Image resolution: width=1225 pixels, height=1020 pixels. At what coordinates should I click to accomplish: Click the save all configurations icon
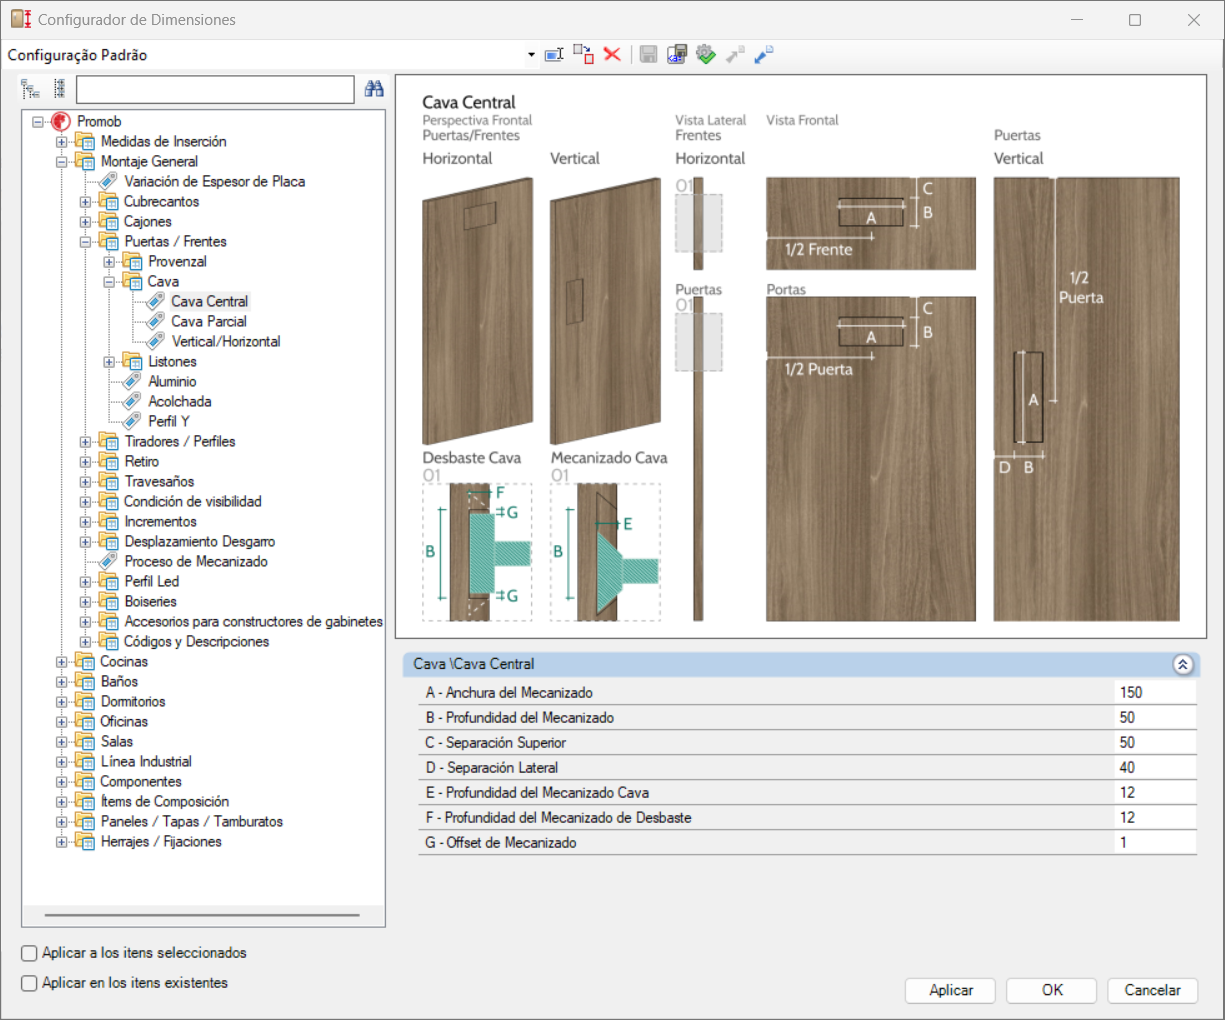click(x=677, y=55)
